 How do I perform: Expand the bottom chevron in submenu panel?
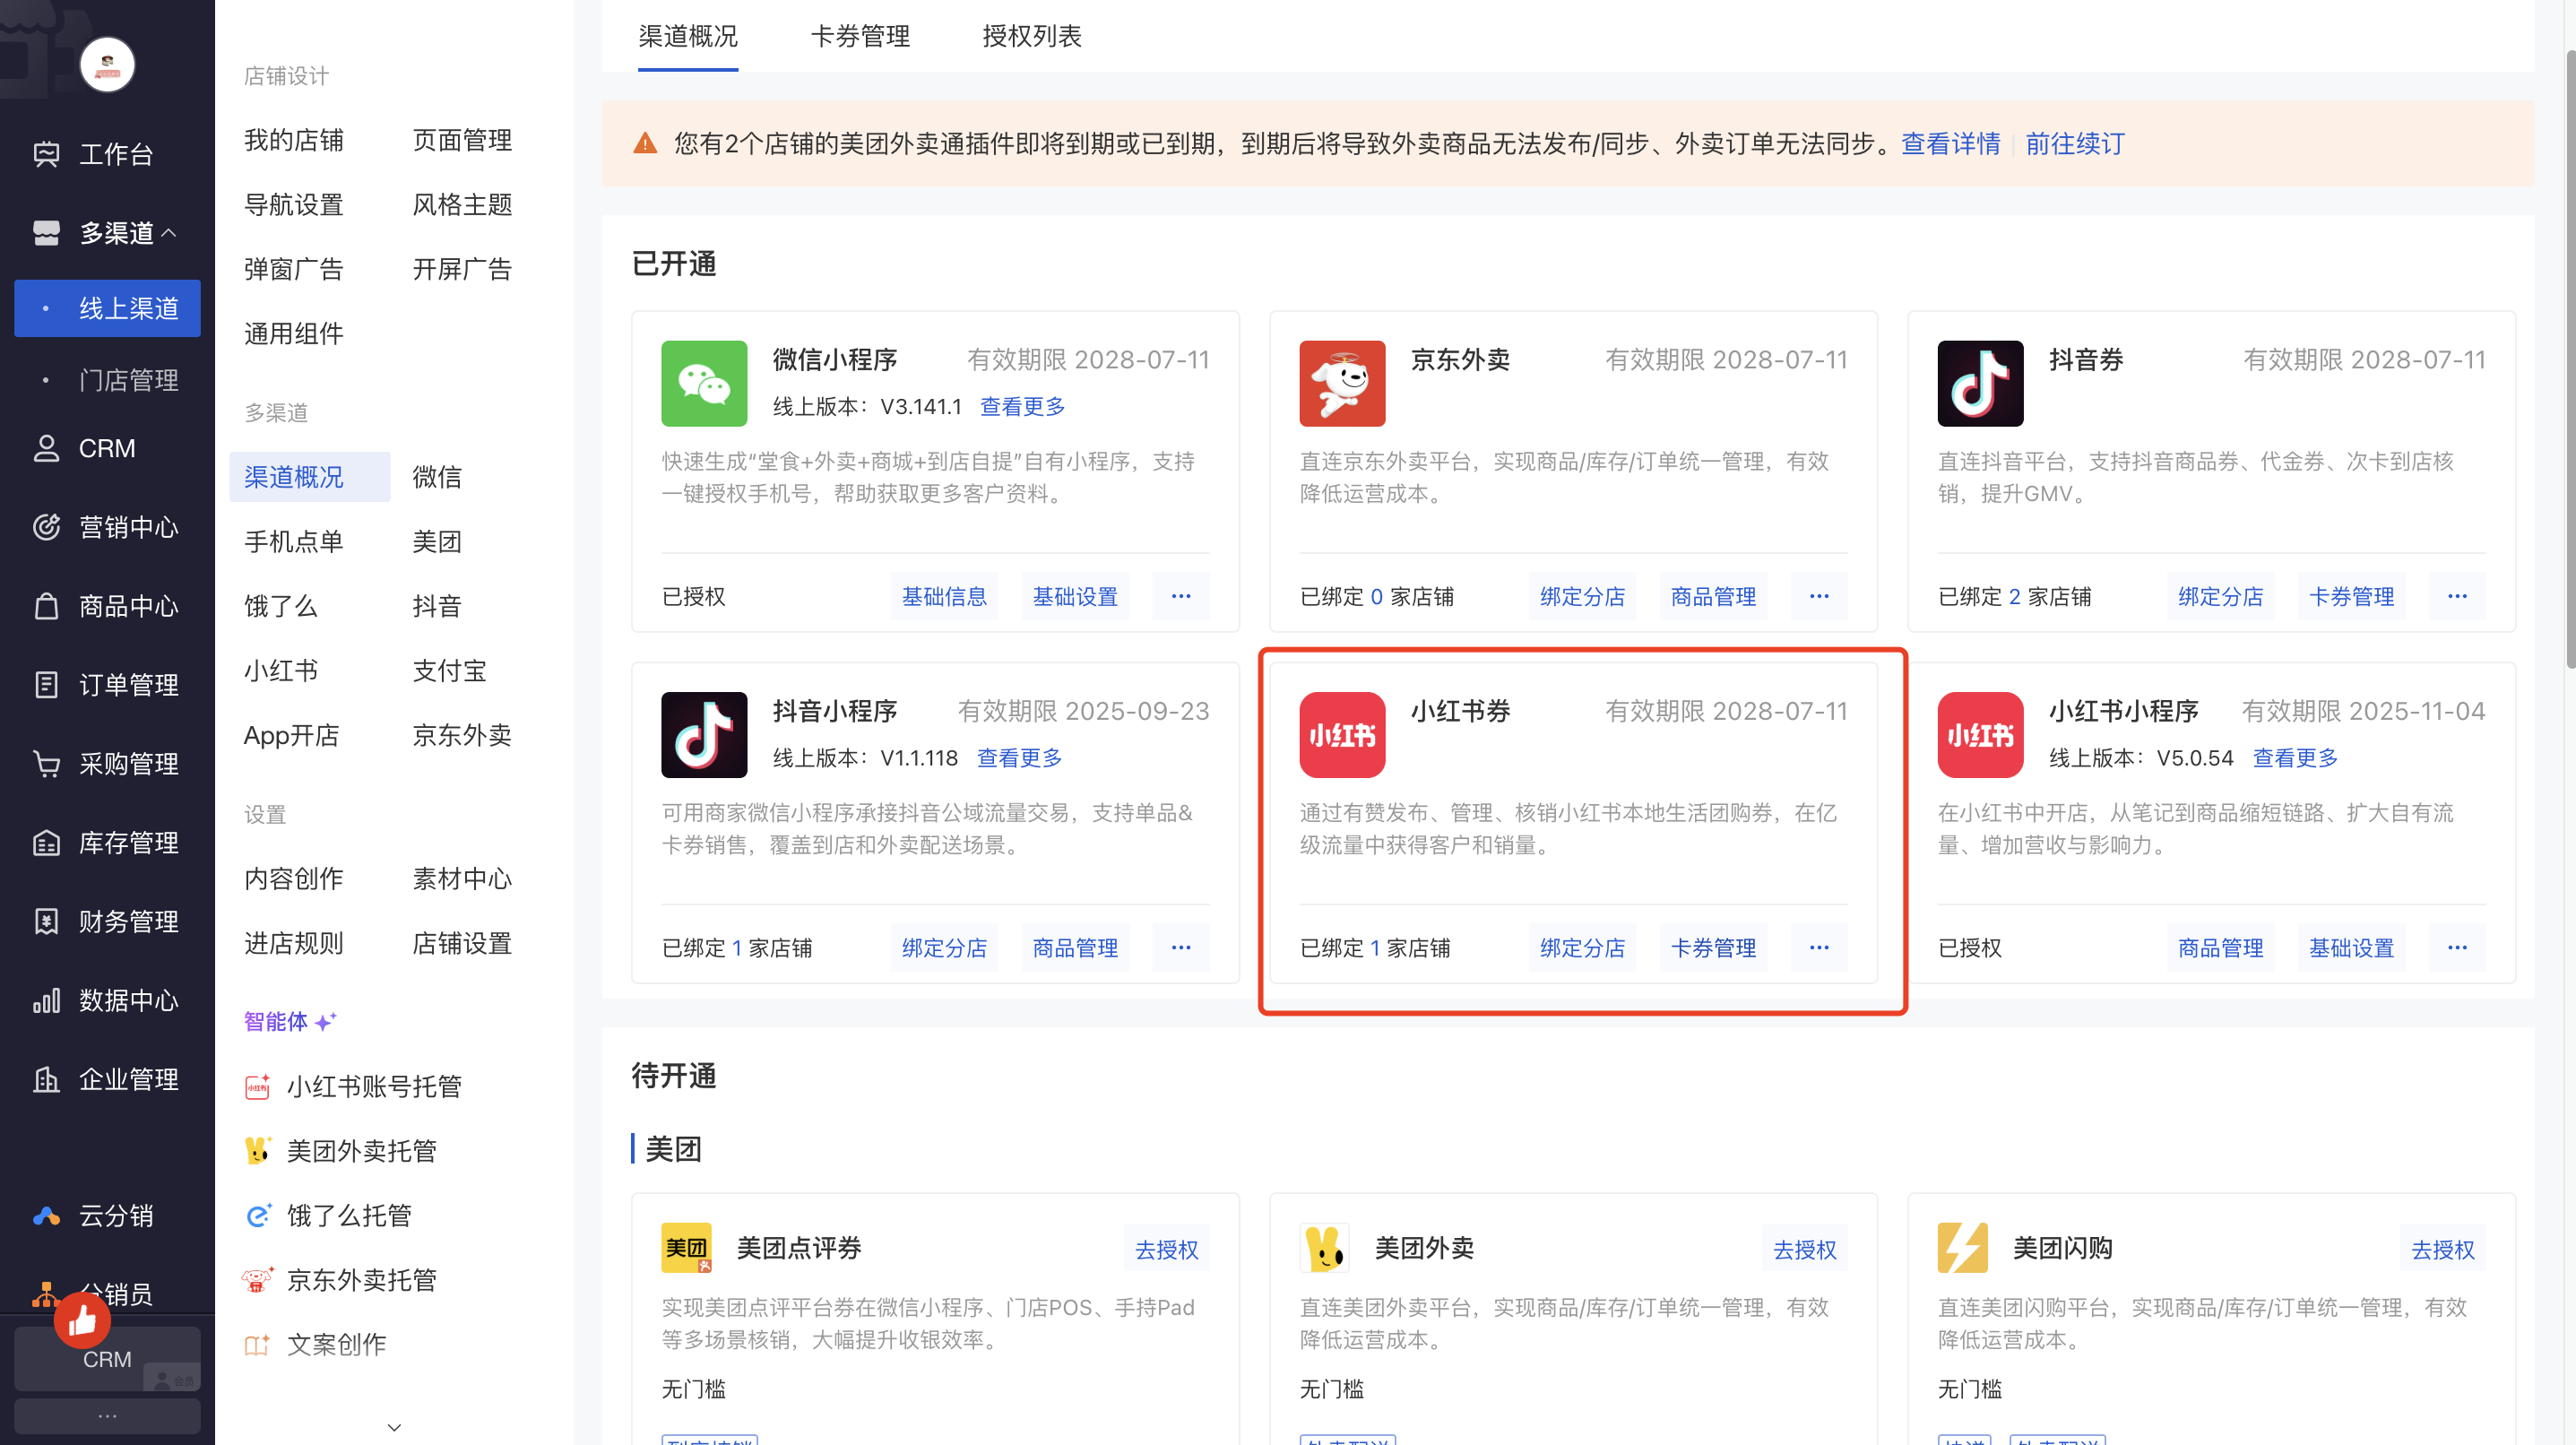[394, 1427]
